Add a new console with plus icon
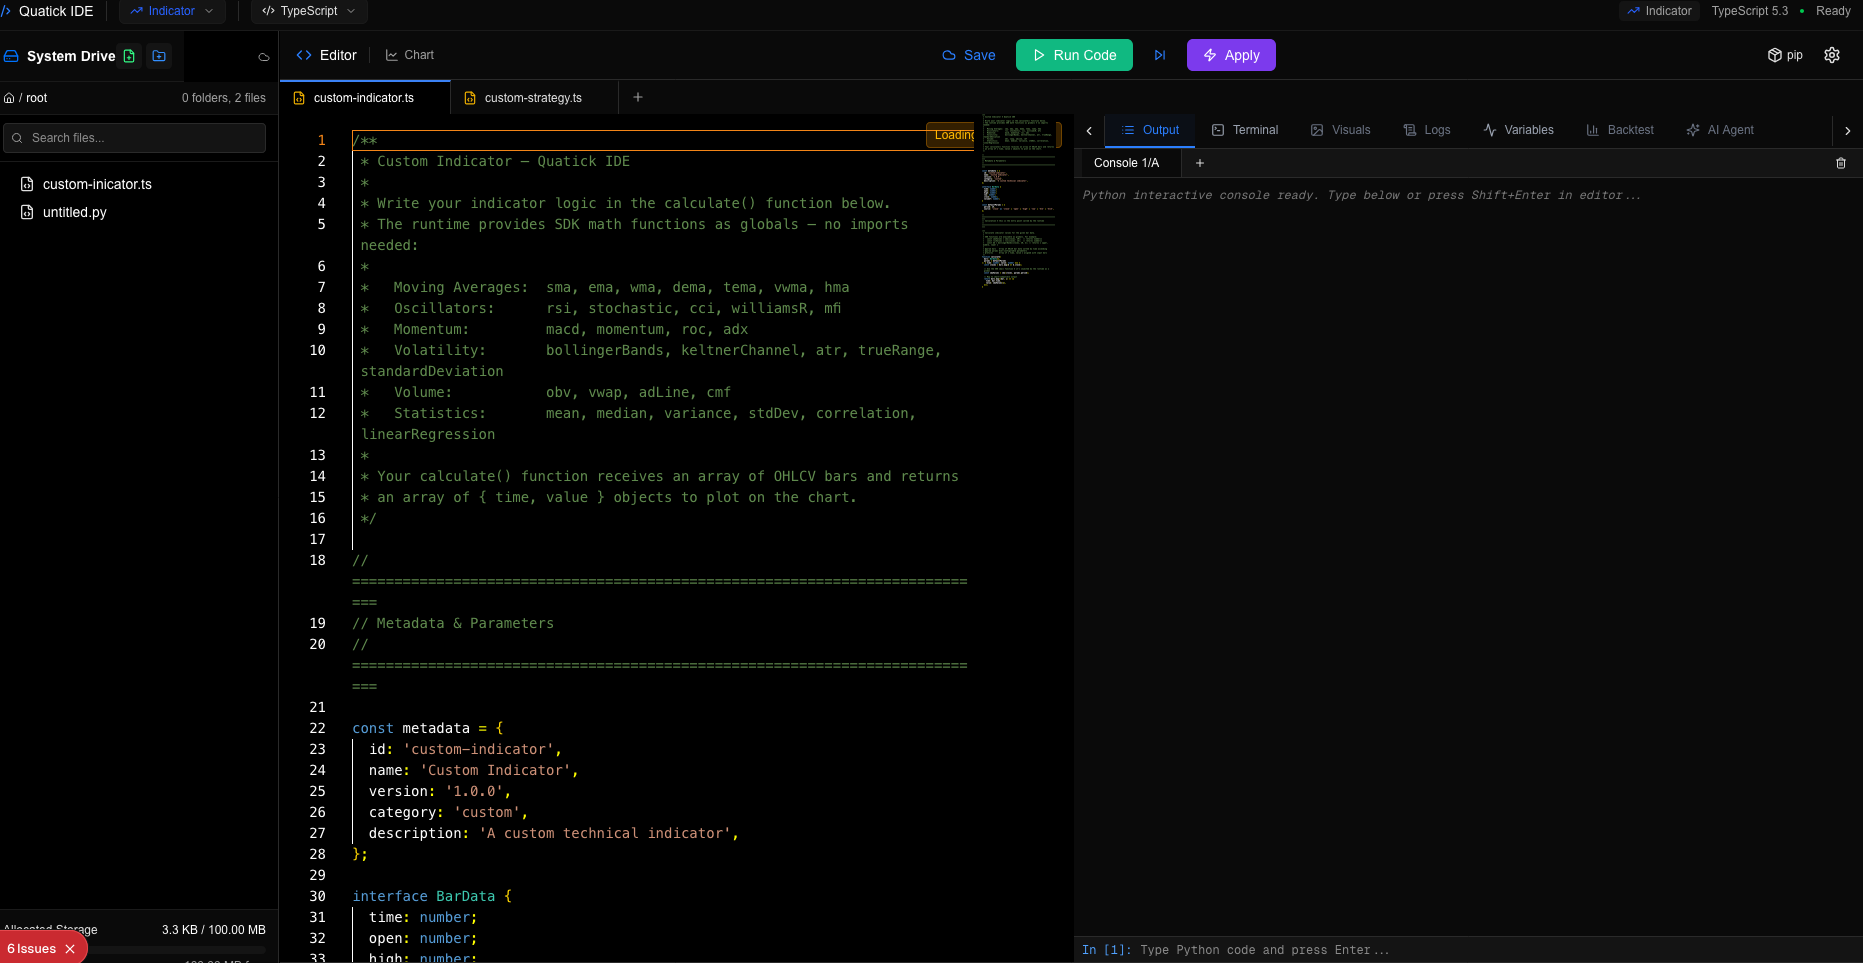1863x963 pixels. pyautogui.click(x=1200, y=163)
